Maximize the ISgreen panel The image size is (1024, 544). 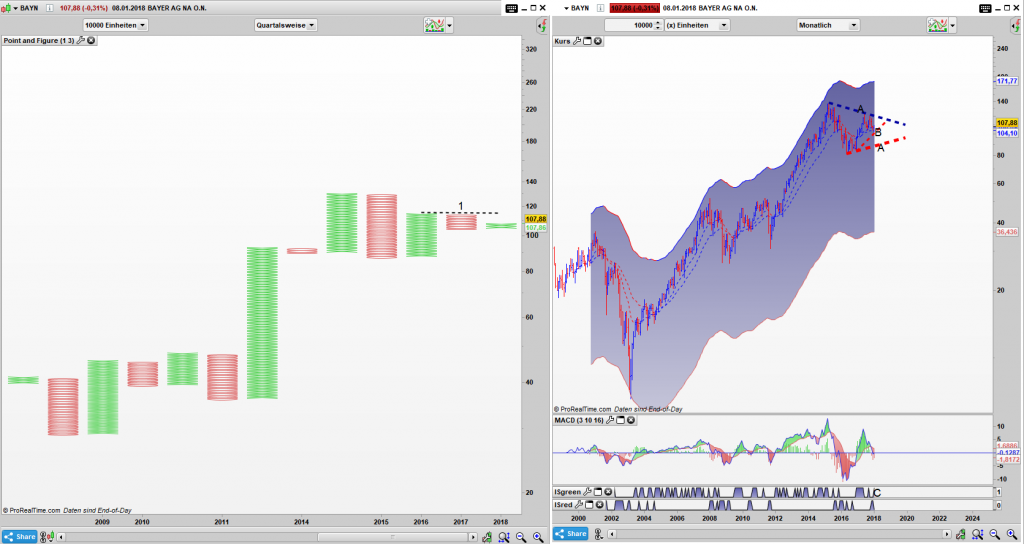[598, 492]
